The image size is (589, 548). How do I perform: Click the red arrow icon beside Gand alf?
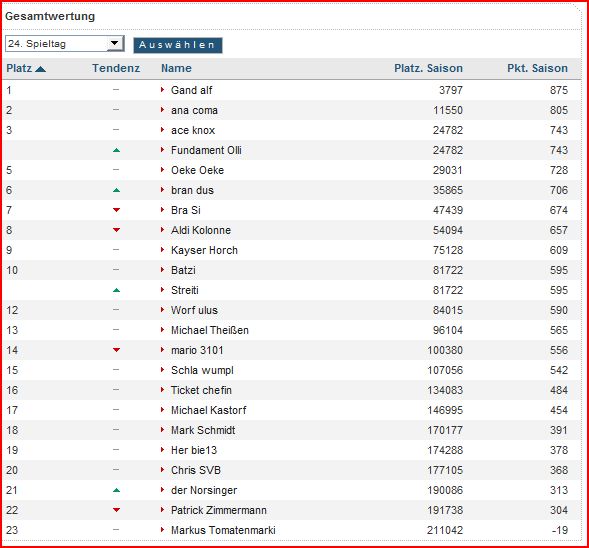(x=162, y=89)
